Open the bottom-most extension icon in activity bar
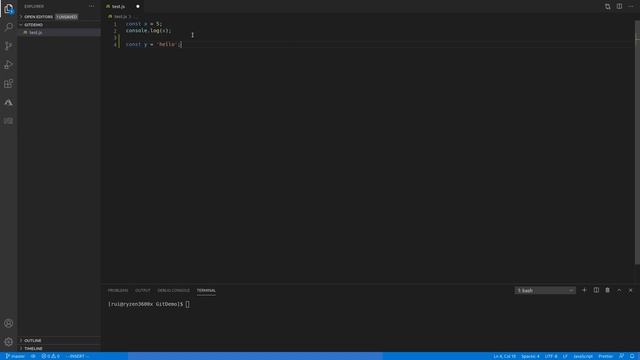Image resolution: width=640 pixels, height=360 pixels. pyautogui.click(x=9, y=121)
